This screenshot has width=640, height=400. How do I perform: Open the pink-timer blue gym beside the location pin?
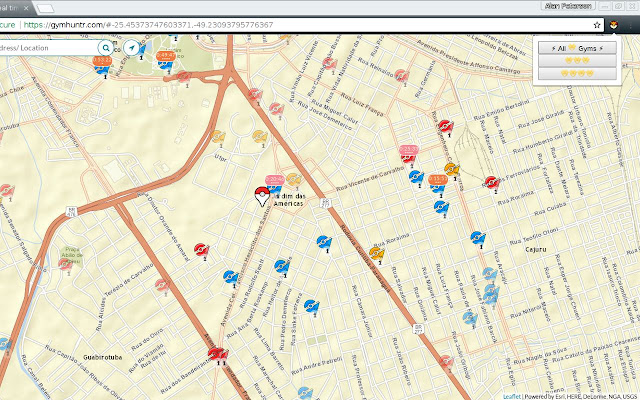(x=275, y=184)
